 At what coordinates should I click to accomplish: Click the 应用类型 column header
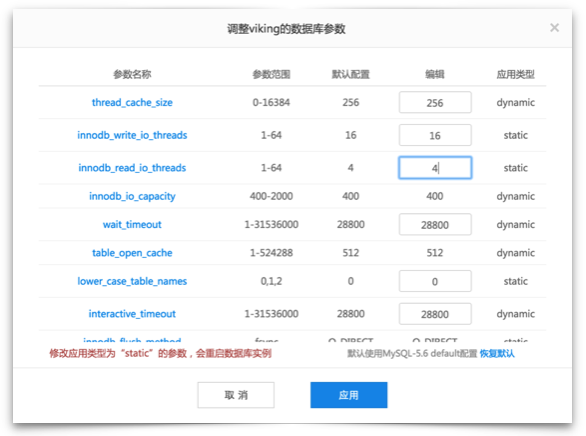(x=515, y=74)
